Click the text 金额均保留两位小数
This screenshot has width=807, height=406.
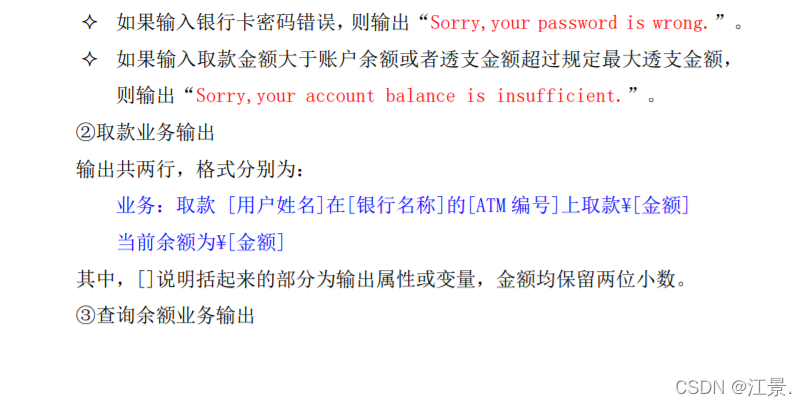(591, 279)
